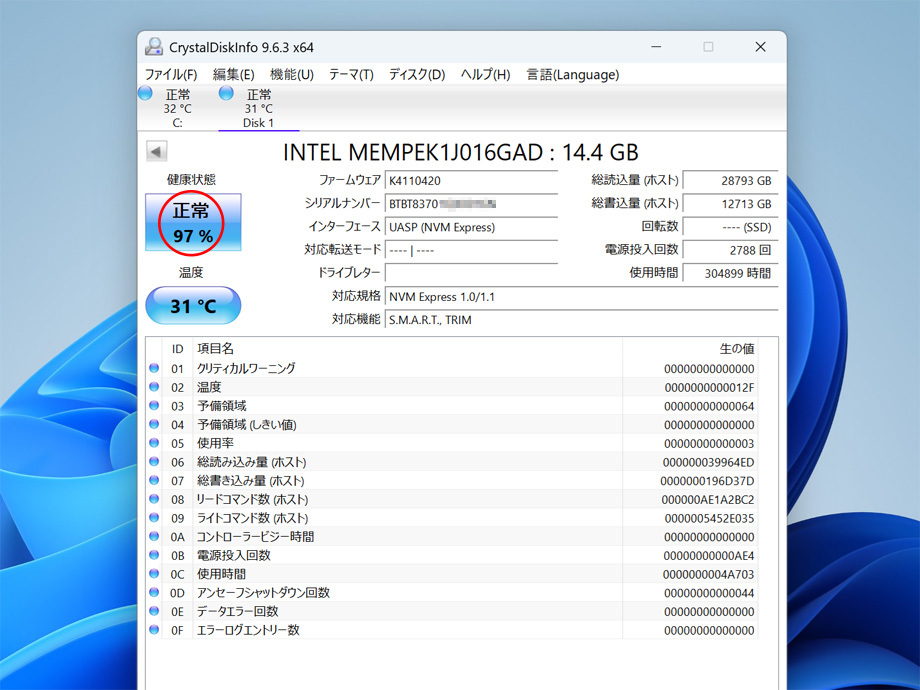Click status icon for クリティカルワーニング row
This screenshot has height=690, width=920.
tap(154, 368)
